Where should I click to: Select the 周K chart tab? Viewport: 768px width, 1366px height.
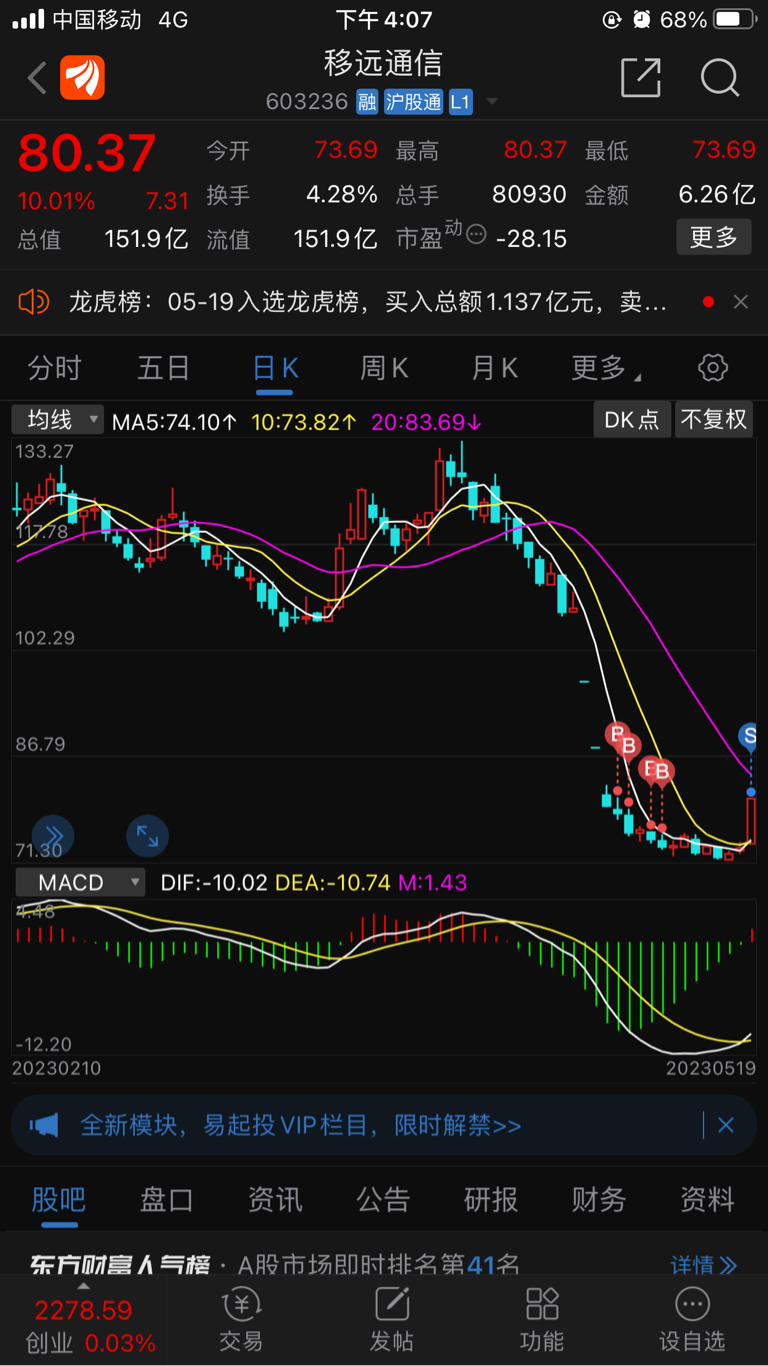[x=384, y=368]
